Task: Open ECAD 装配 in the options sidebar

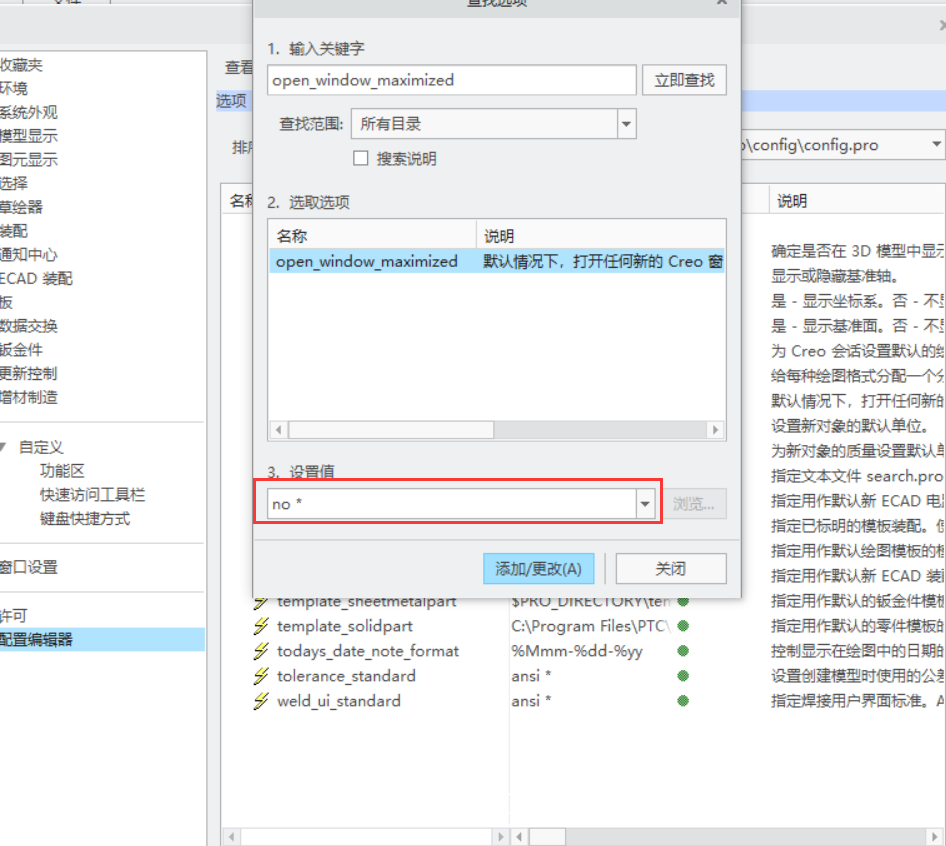Action: click(x=36, y=278)
